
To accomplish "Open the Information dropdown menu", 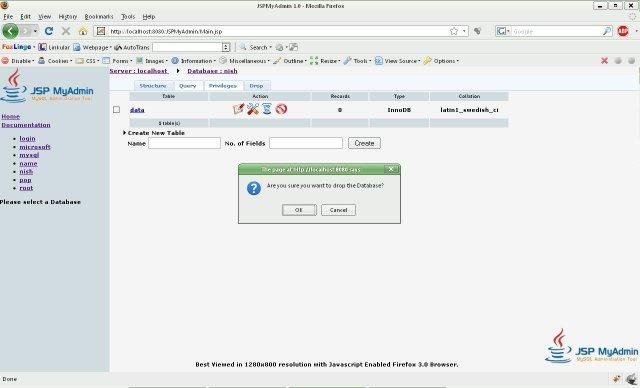I will click(193, 61).
